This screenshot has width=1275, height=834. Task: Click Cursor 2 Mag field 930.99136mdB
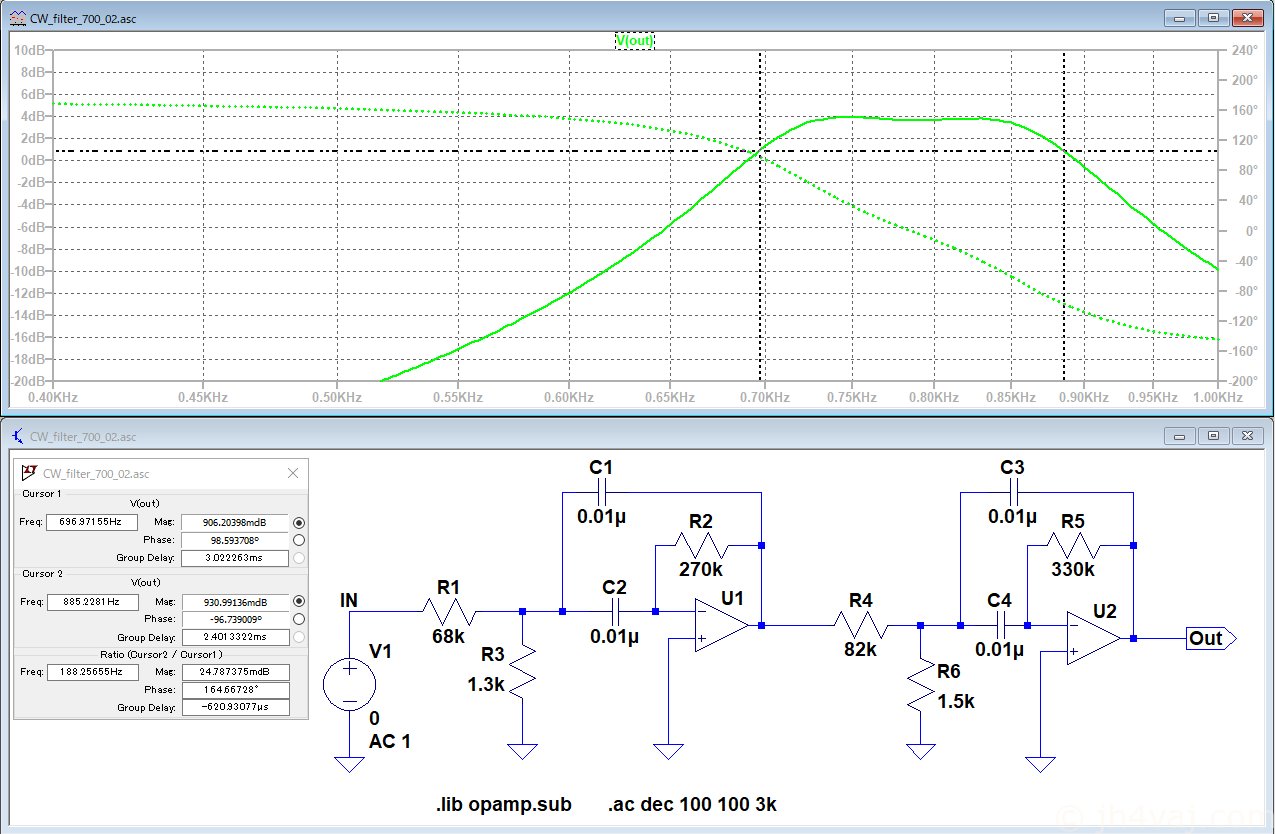click(235, 602)
